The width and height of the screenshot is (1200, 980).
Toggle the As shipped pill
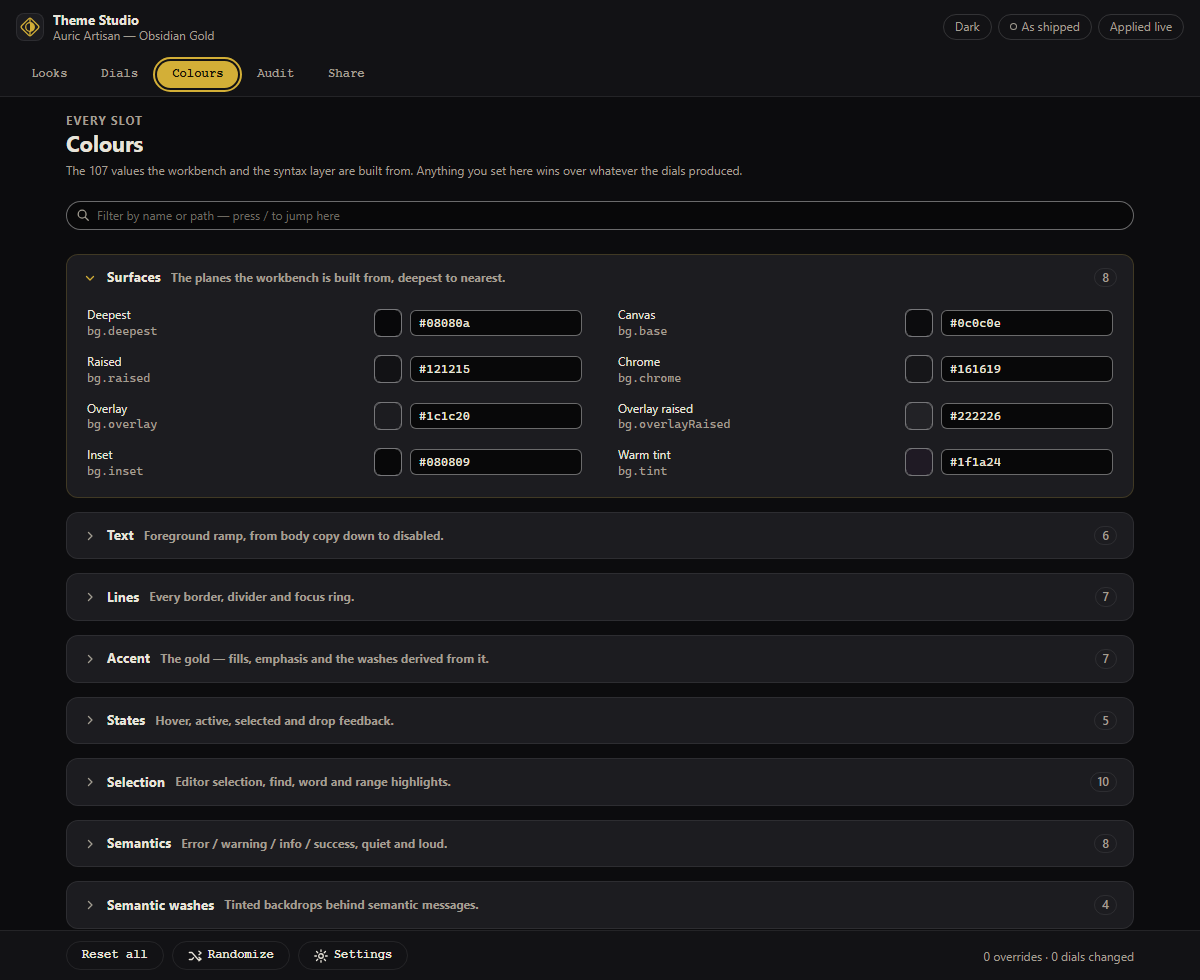click(x=1044, y=27)
